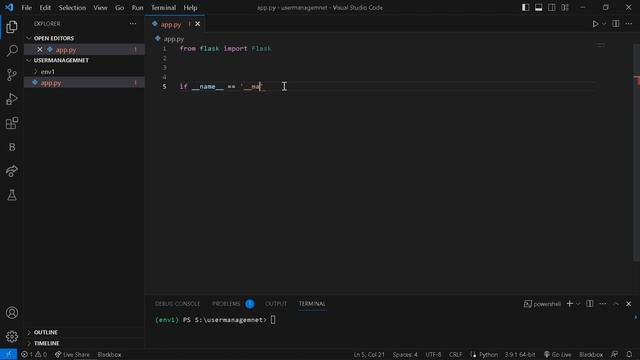640x360 pixels.
Task: Open the launch profile dropdown arrow
Action: tap(578, 304)
